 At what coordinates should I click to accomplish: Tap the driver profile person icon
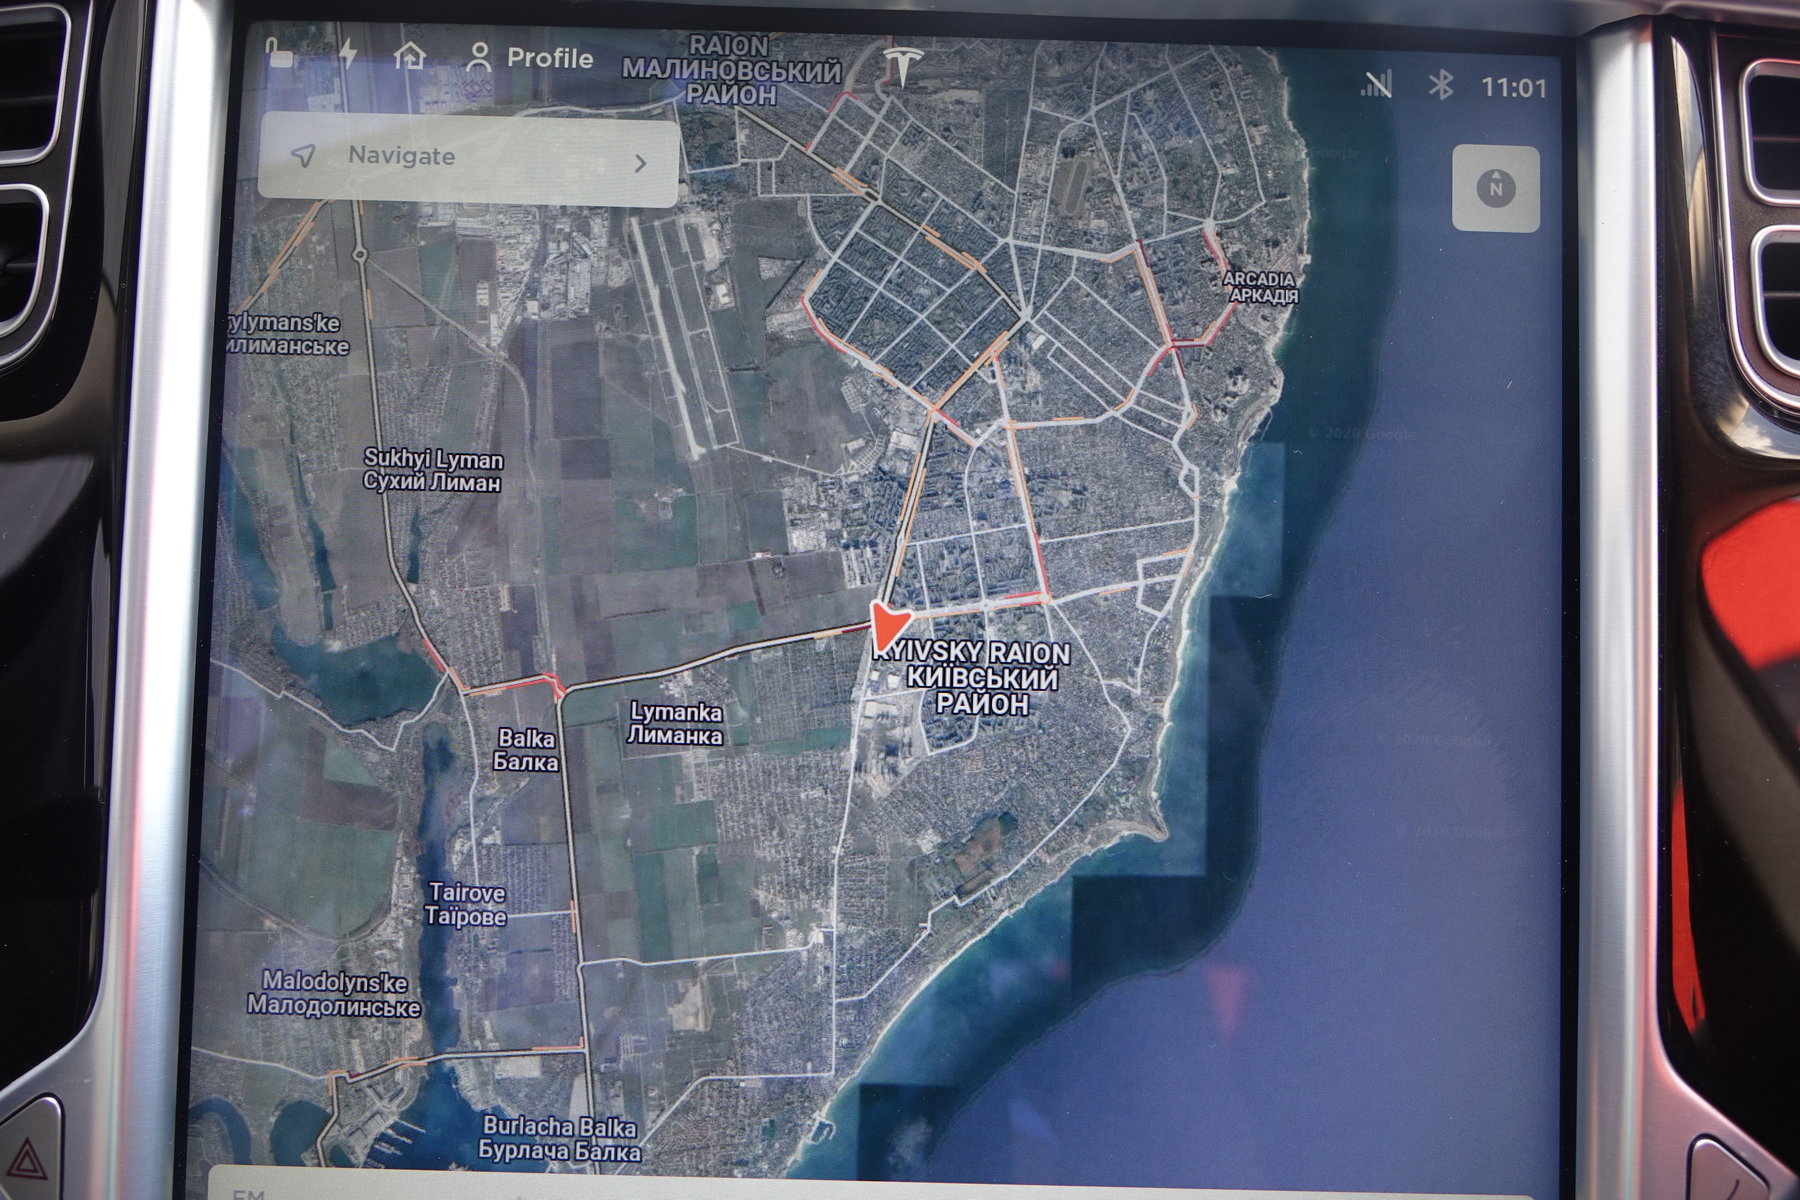(480, 58)
